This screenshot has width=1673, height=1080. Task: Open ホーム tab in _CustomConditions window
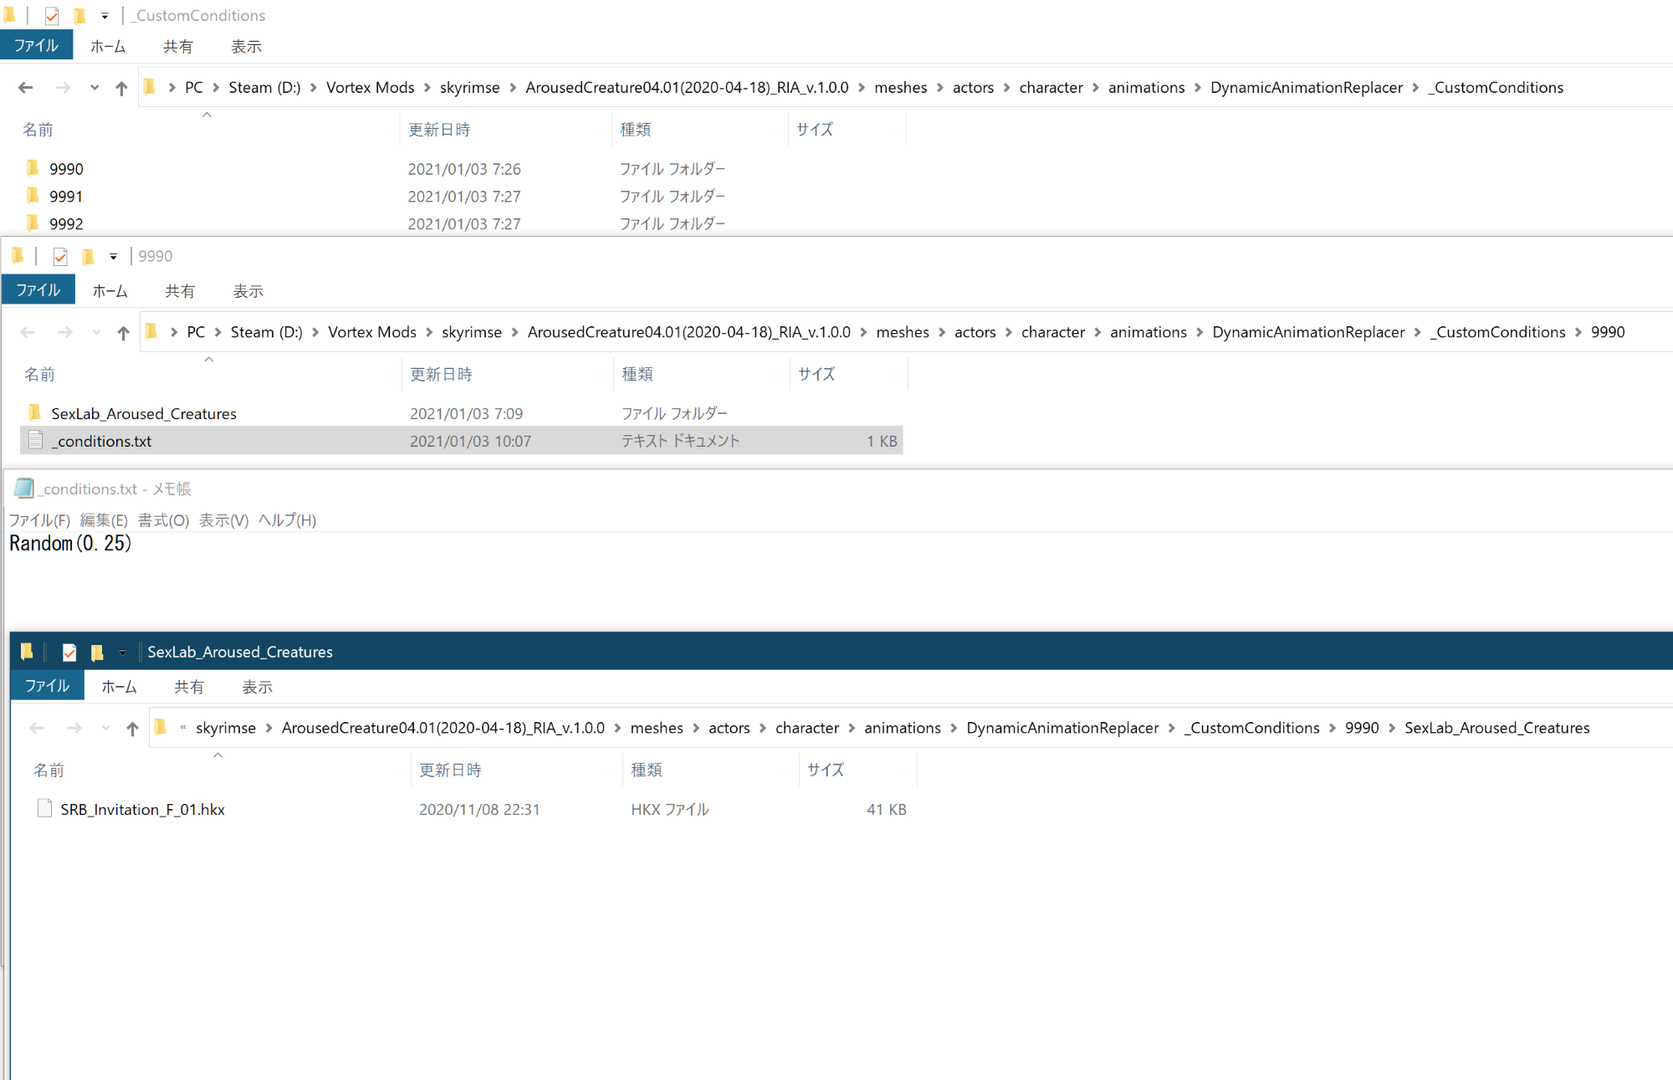coord(108,46)
